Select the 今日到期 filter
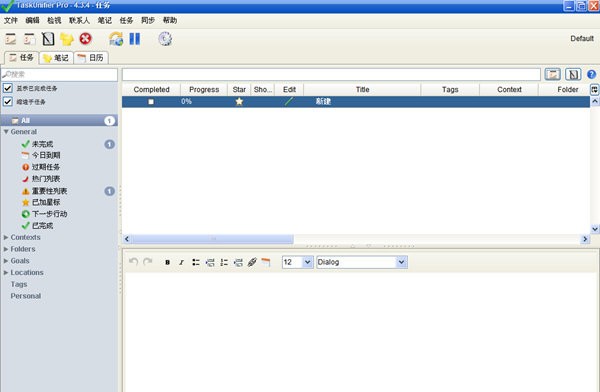The height and width of the screenshot is (392, 600). tap(46, 155)
